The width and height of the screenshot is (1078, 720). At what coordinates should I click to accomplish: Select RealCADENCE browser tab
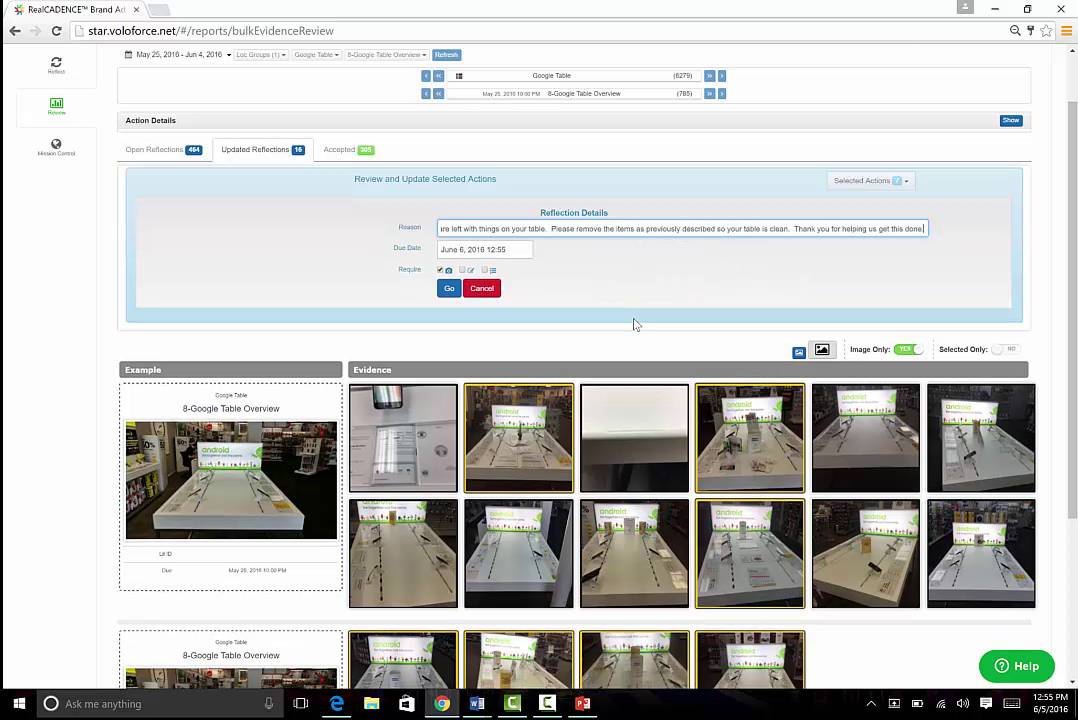[x=76, y=10]
